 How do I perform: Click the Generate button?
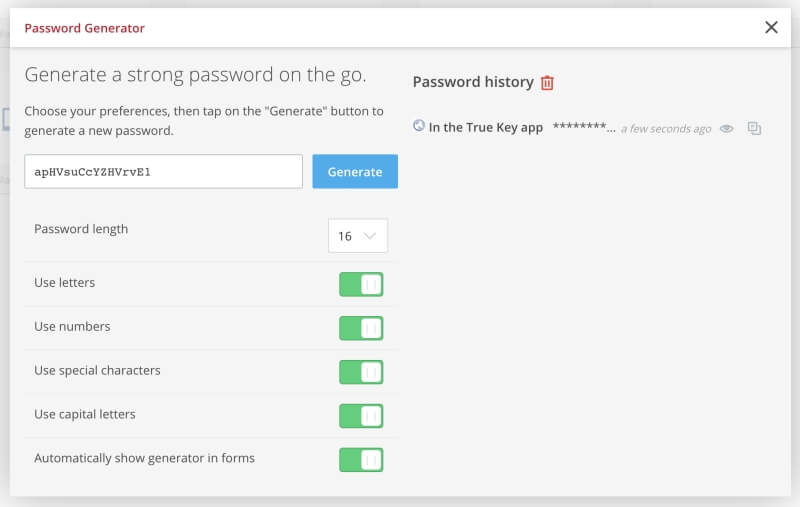[x=355, y=171]
